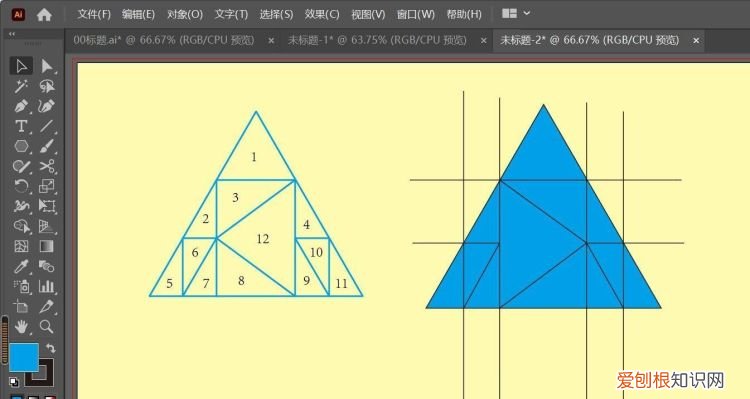Screen dimensions: 750x399
Task: Select the Rotate tool
Action: point(21,186)
